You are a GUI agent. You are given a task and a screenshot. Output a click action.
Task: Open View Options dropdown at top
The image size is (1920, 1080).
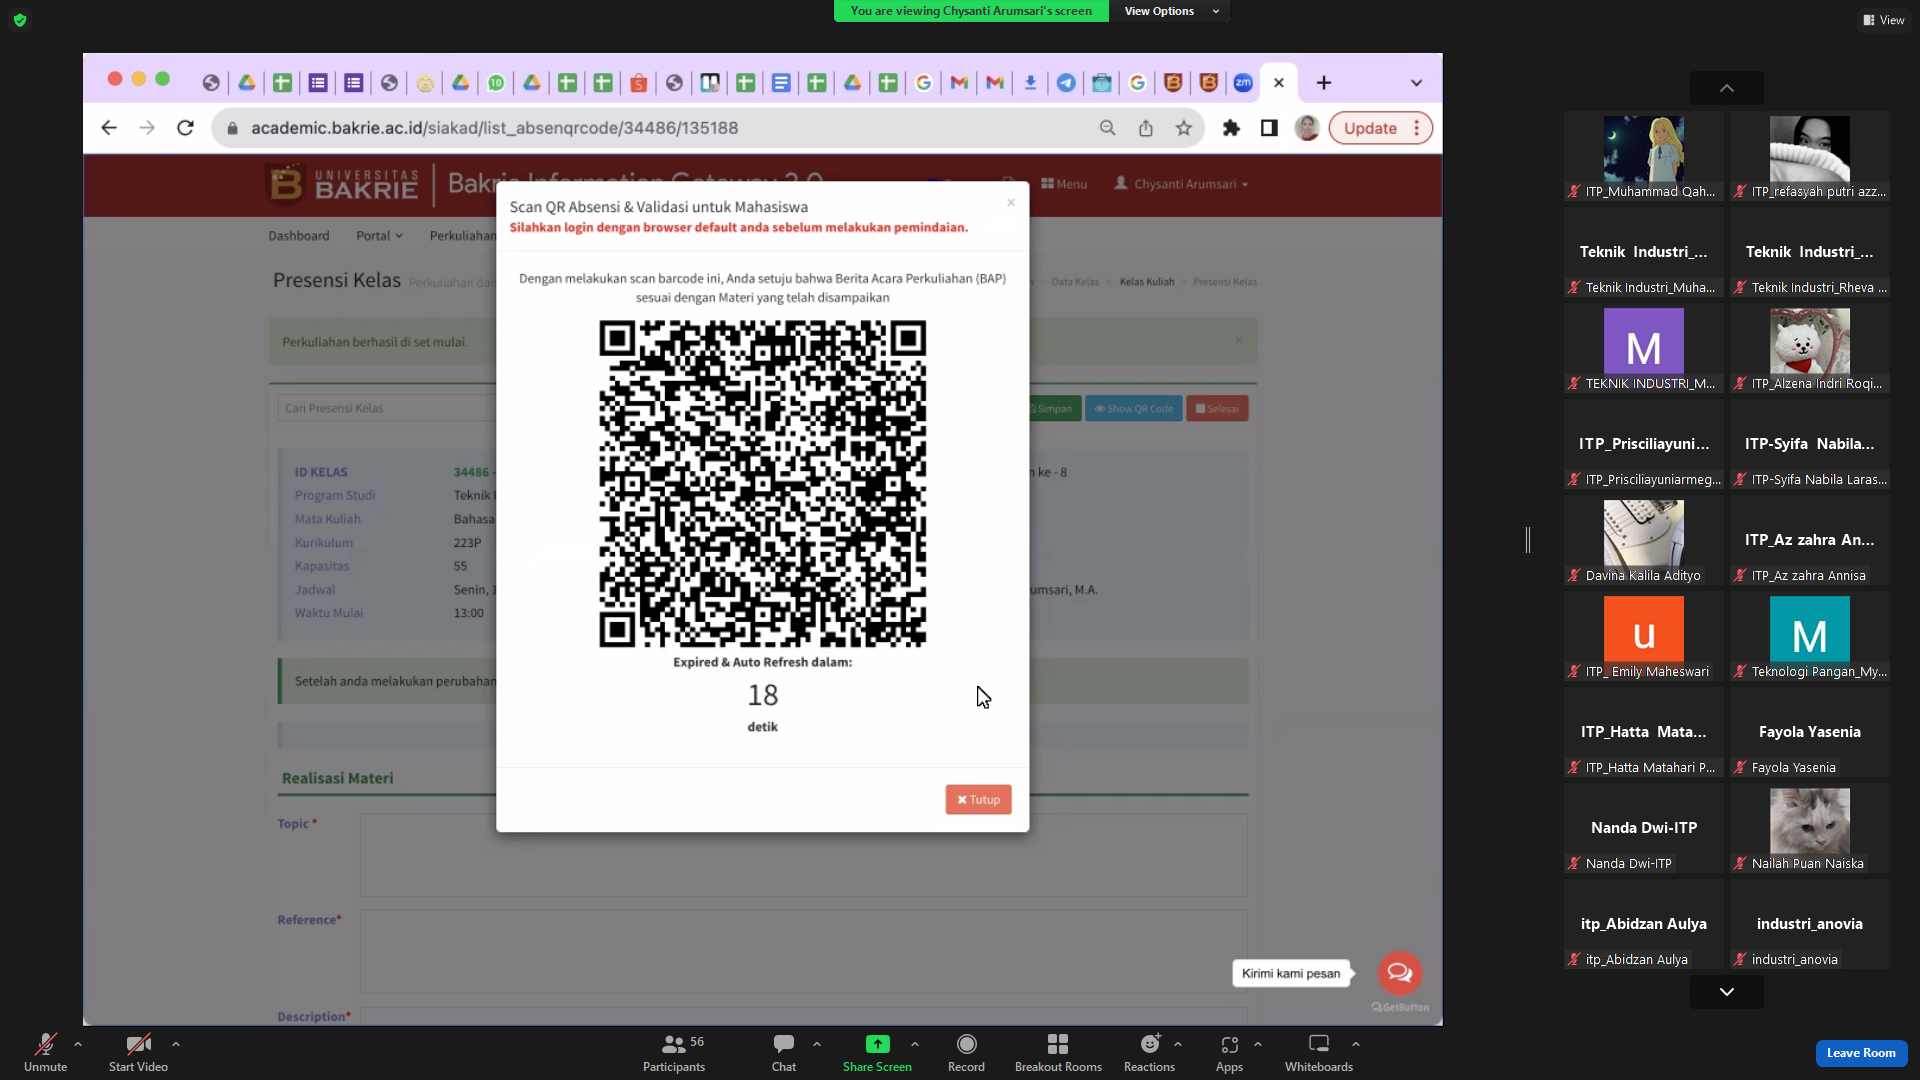[x=1170, y=11]
